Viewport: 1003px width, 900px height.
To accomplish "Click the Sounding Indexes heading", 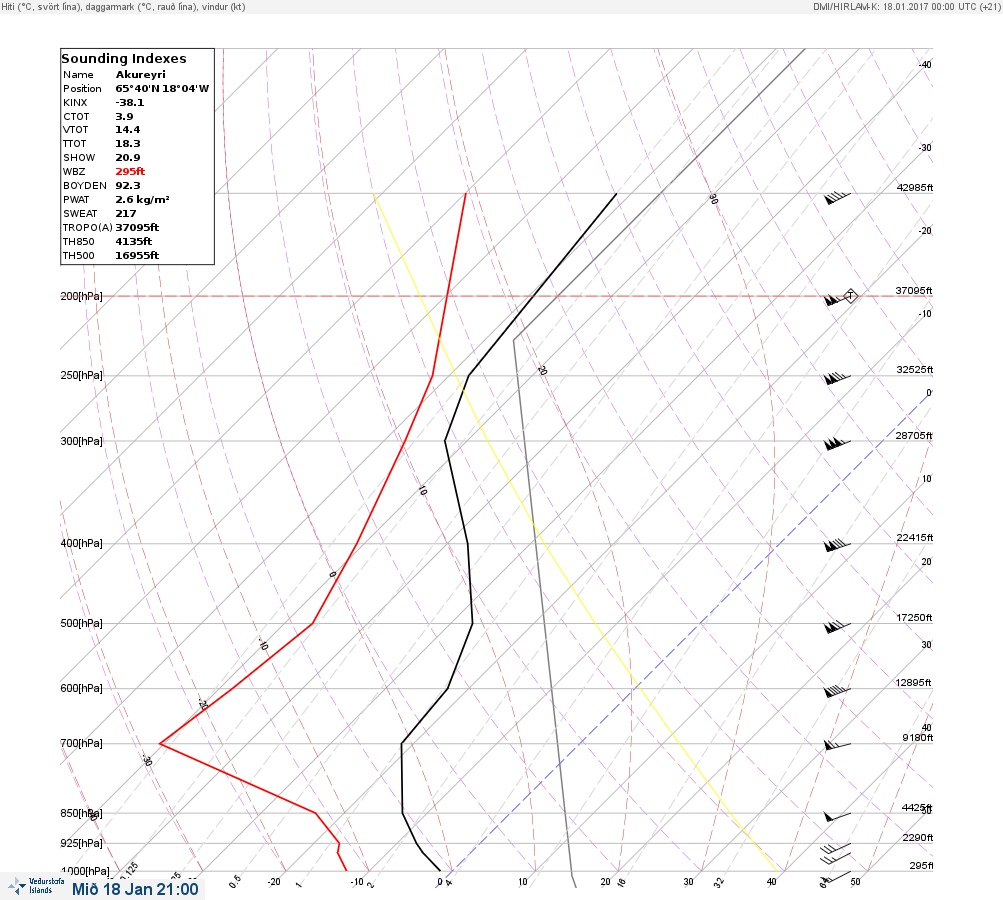I will (124, 58).
